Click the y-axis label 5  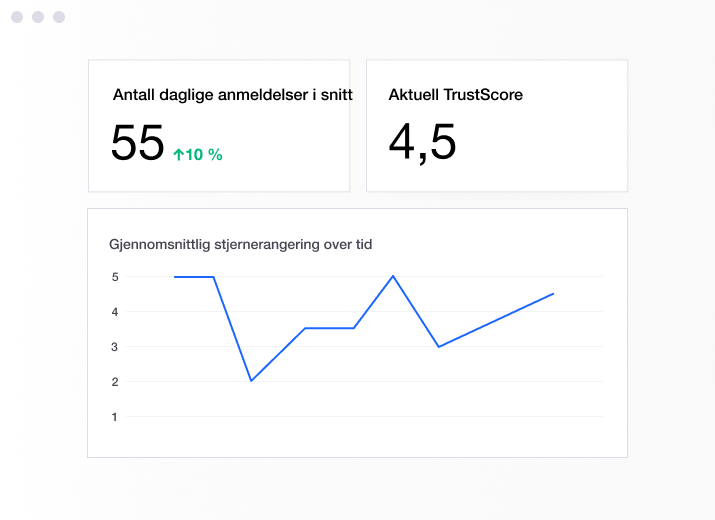pyautogui.click(x=115, y=277)
